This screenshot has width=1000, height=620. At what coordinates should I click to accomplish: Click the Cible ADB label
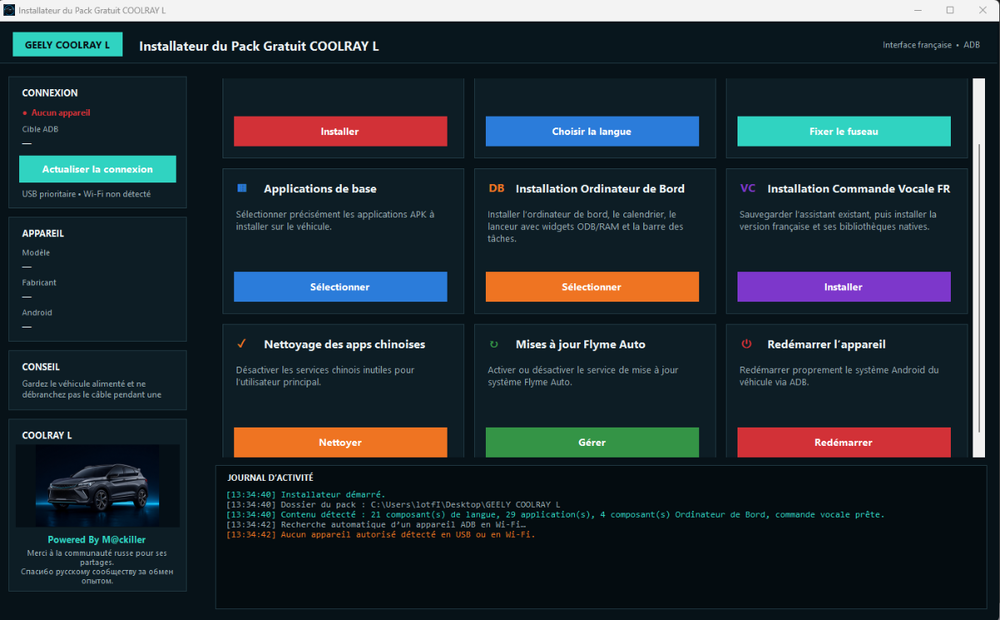click(x=40, y=129)
